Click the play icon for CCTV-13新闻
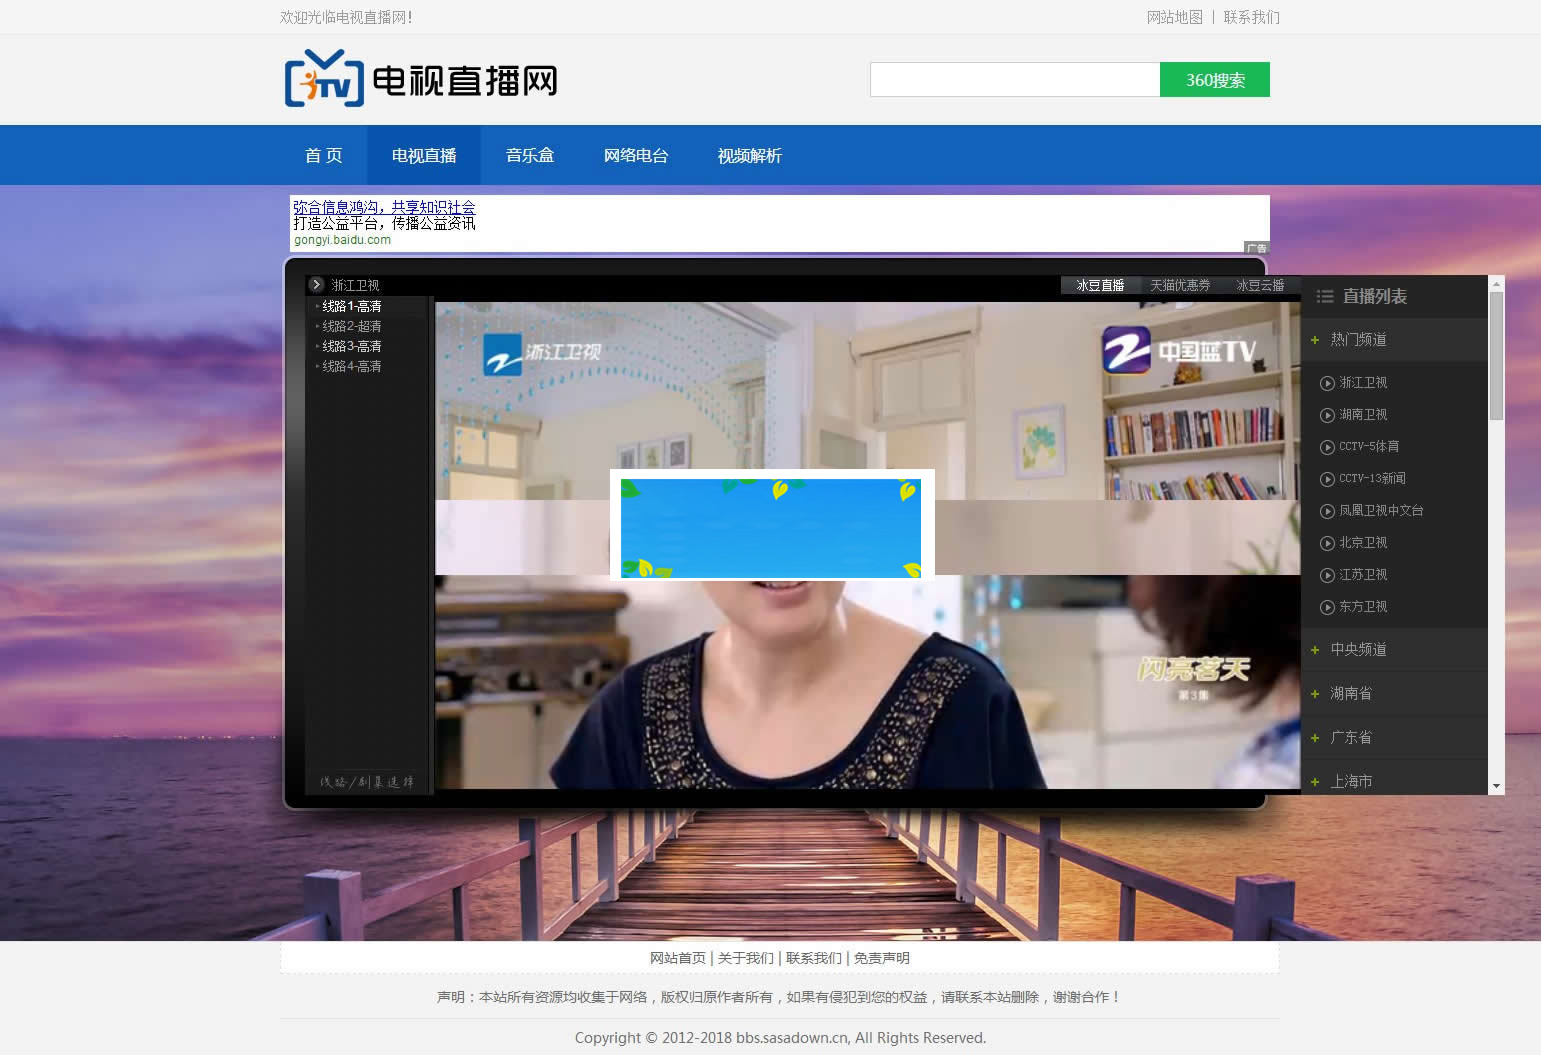The height and width of the screenshot is (1055, 1541). (x=1327, y=478)
